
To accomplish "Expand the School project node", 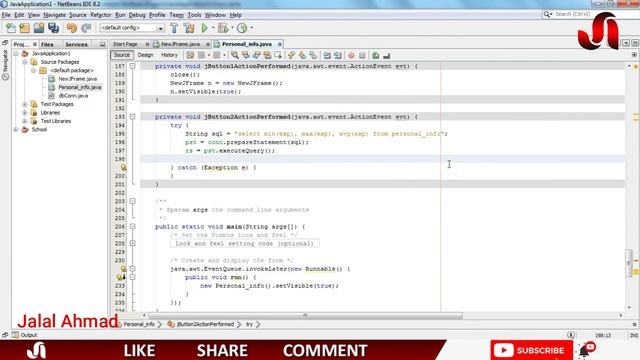I will [16, 129].
